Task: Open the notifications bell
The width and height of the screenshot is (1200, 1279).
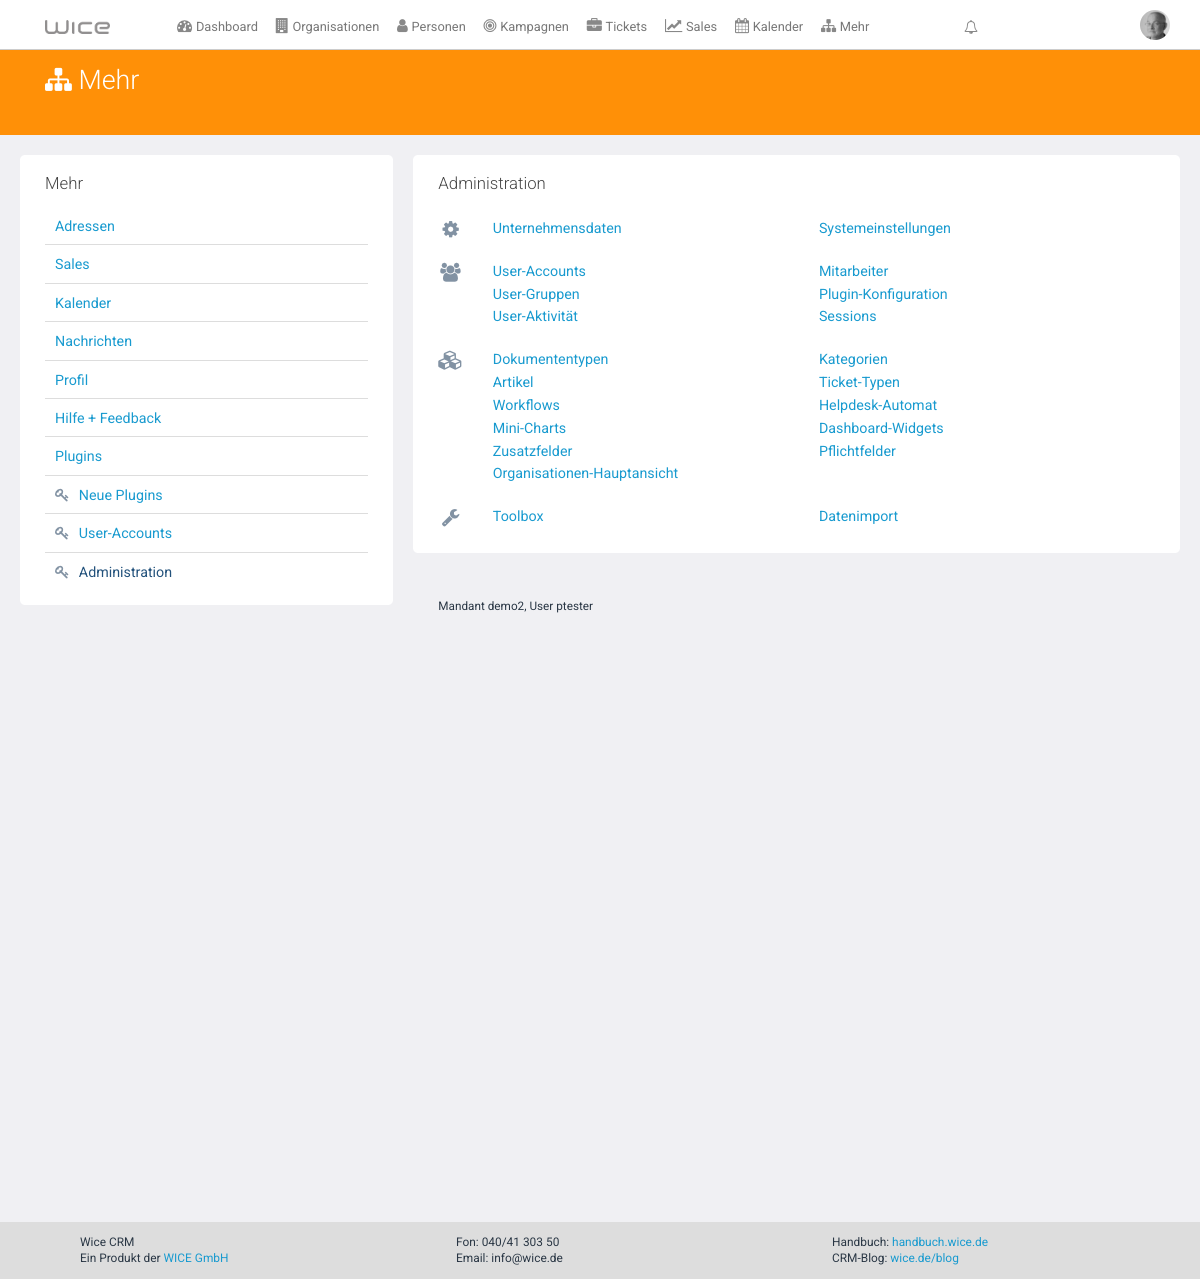Action: coord(971,27)
